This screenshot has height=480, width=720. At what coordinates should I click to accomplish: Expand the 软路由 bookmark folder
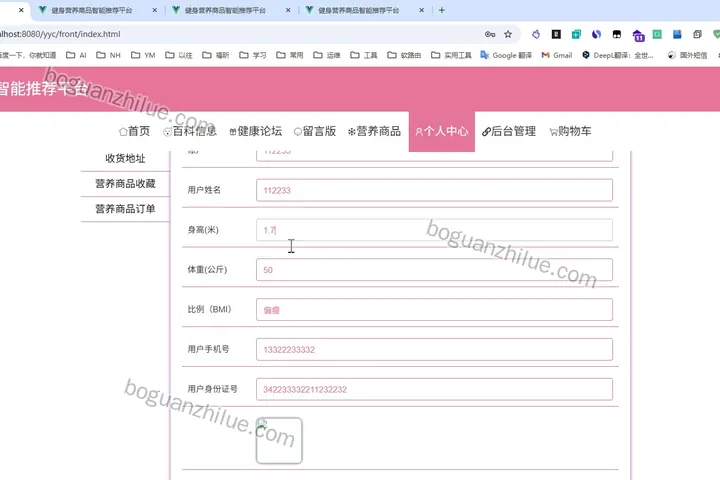[x=404, y=55]
